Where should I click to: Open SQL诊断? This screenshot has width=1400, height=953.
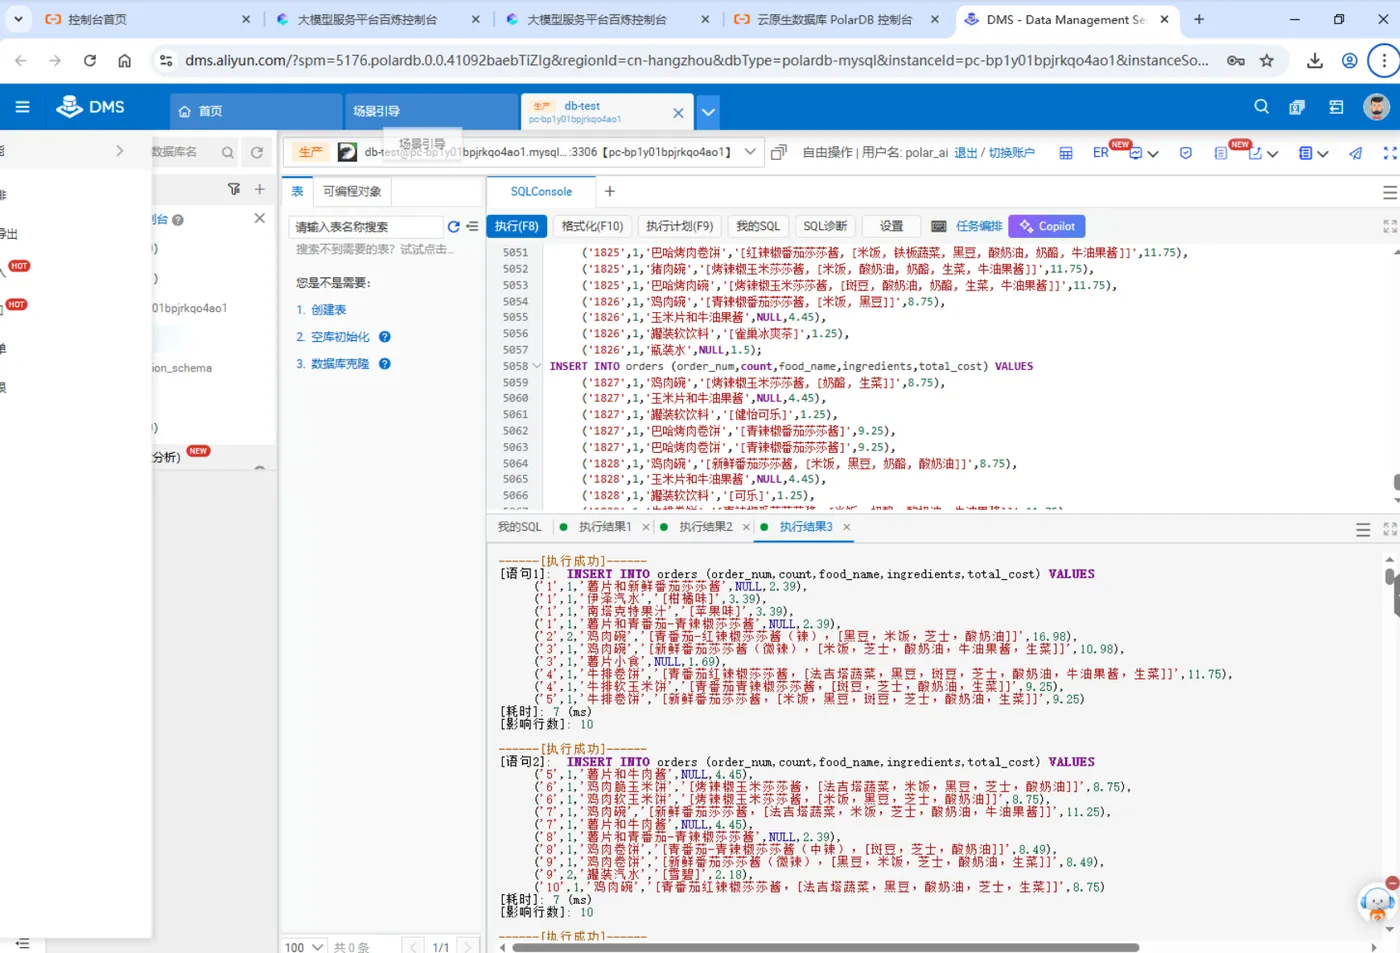825,226
